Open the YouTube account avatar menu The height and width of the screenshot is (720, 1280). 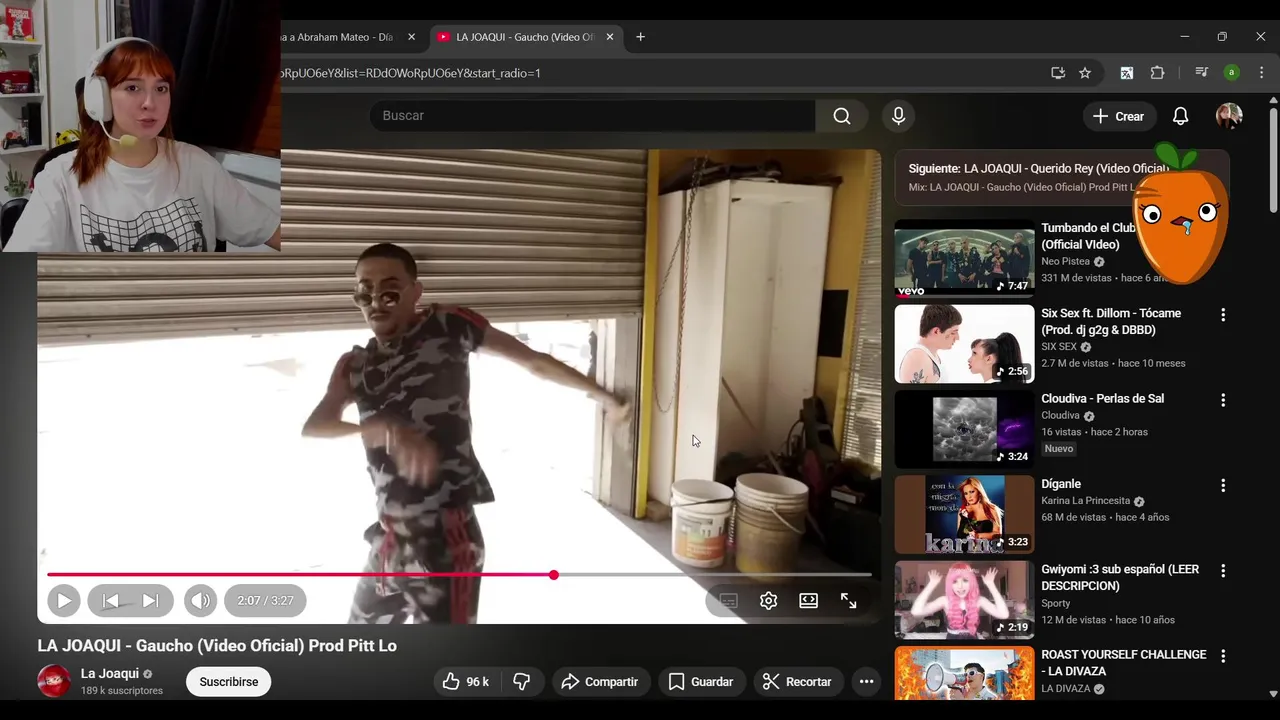[1229, 116]
